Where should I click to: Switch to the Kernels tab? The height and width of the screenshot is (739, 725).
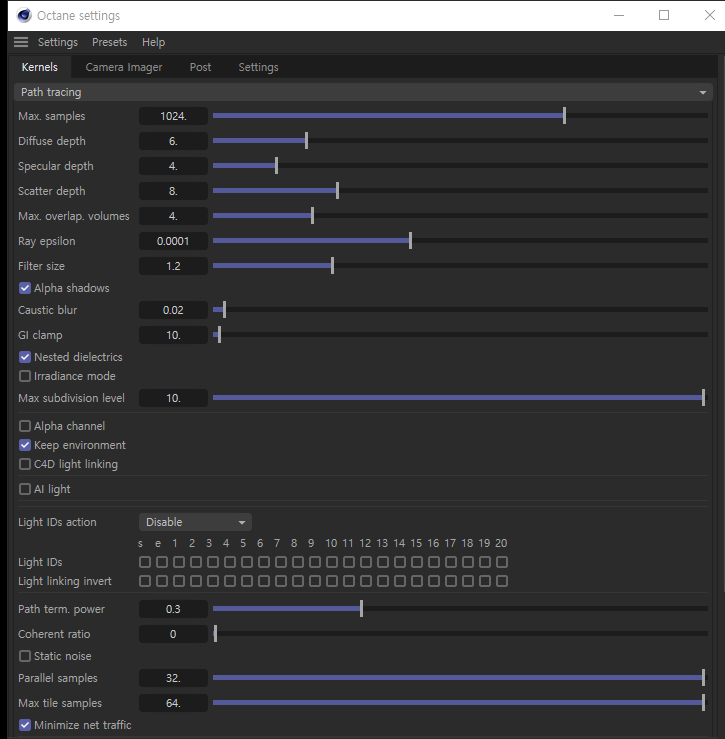point(40,67)
